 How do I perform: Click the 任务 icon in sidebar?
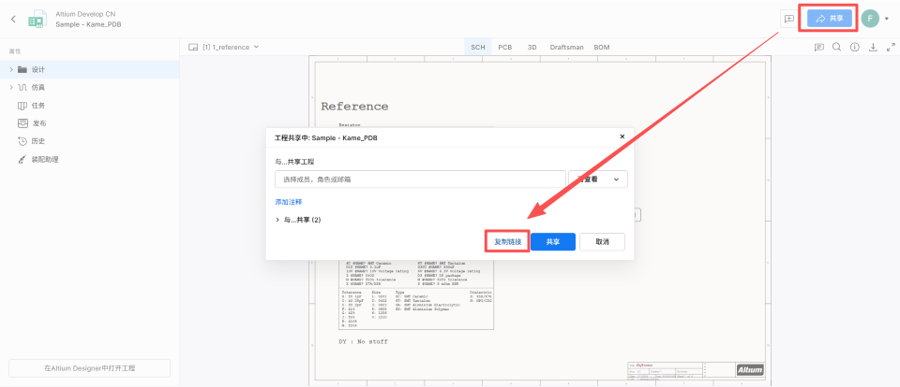22,106
